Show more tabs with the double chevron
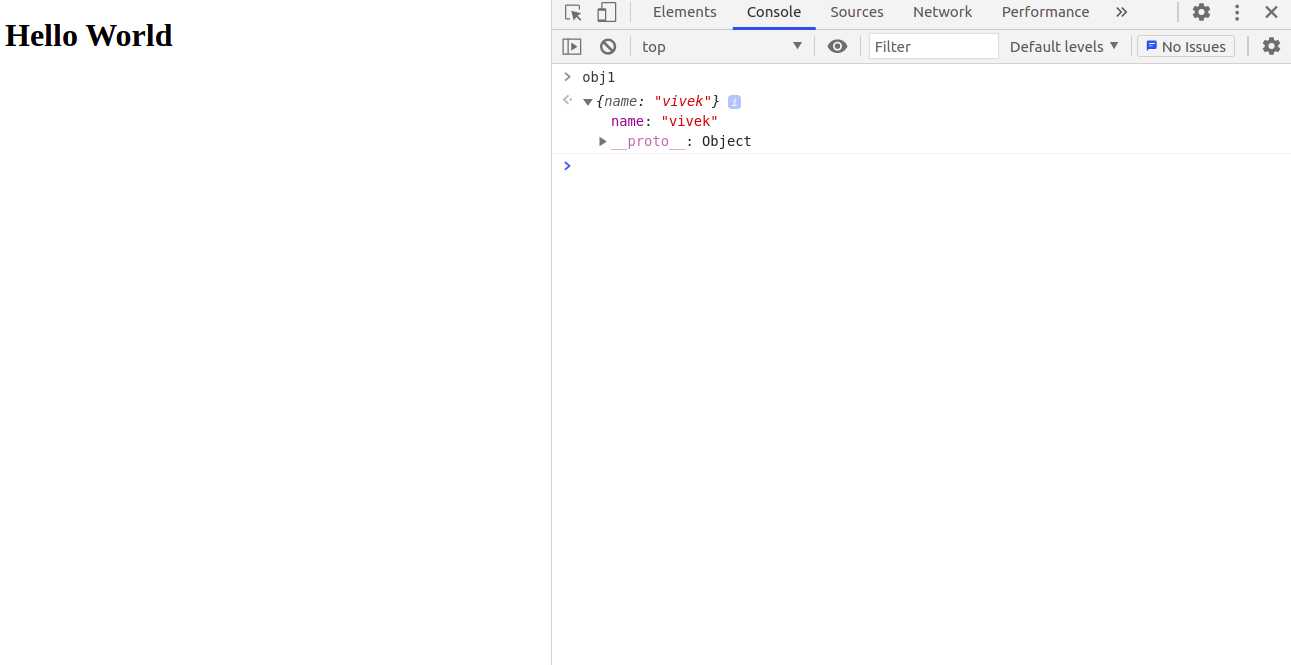 pyautogui.click(x=1121, y=13)
